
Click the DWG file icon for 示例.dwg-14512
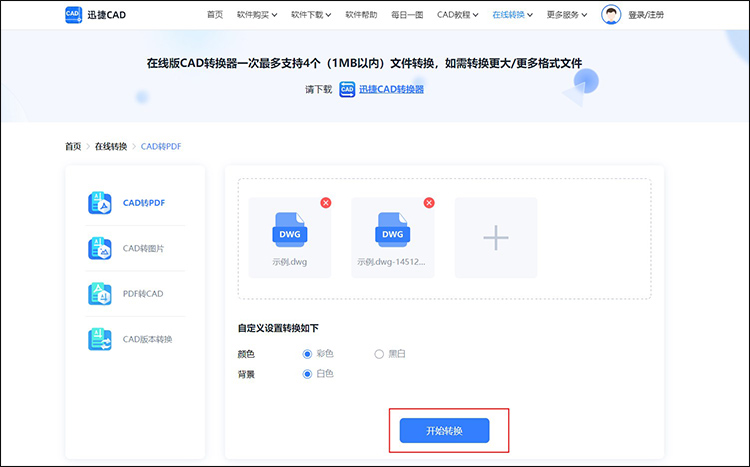coord(393,230)
